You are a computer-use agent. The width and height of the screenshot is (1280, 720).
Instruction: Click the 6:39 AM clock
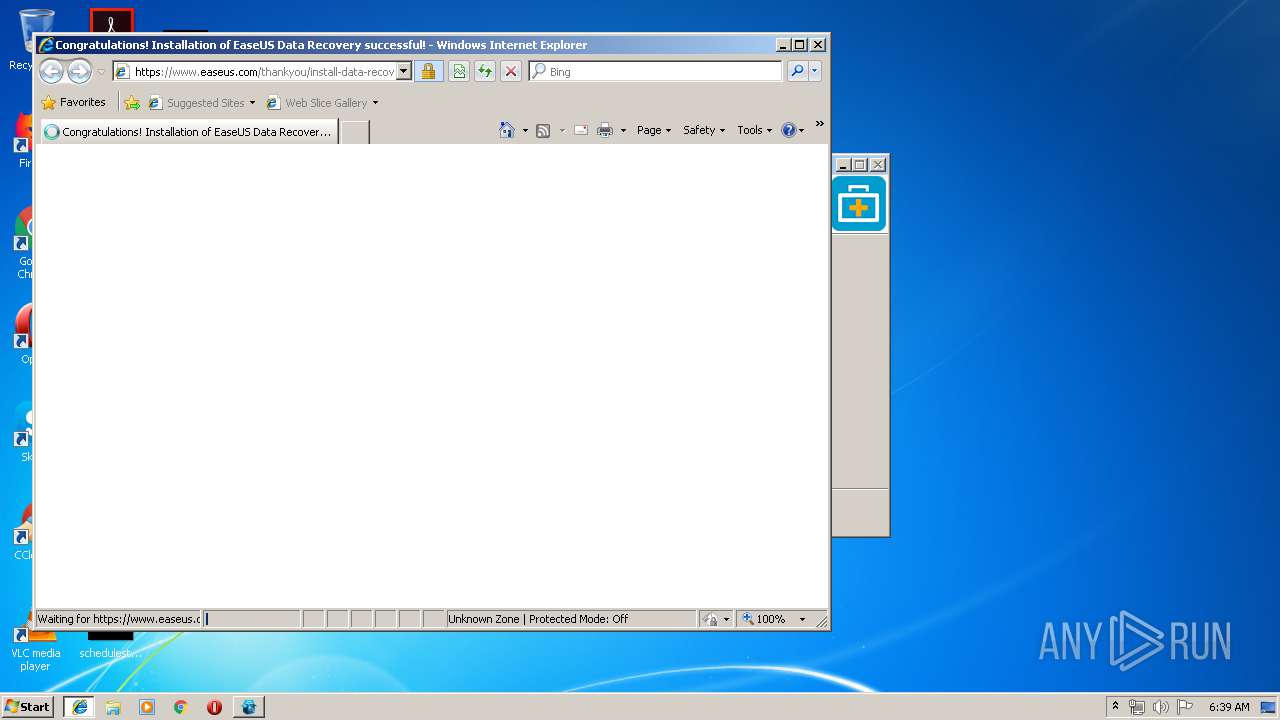(1229, 707)
